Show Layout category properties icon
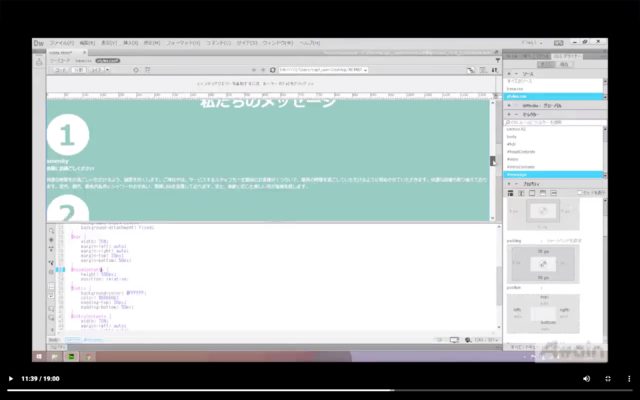This screenshot has width=640, height=400. pyautogui.click(x=510, y=193)
